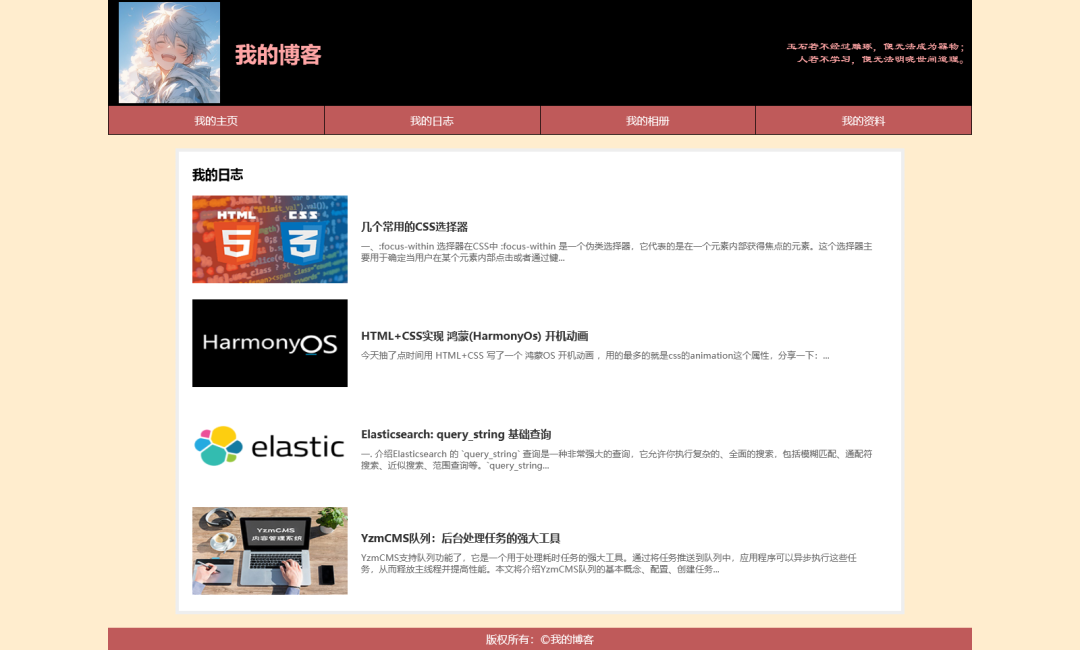This screenshot has height=650, width=1080.
Task: Go to the 我的相册 tab
Action: coord(647,121)
